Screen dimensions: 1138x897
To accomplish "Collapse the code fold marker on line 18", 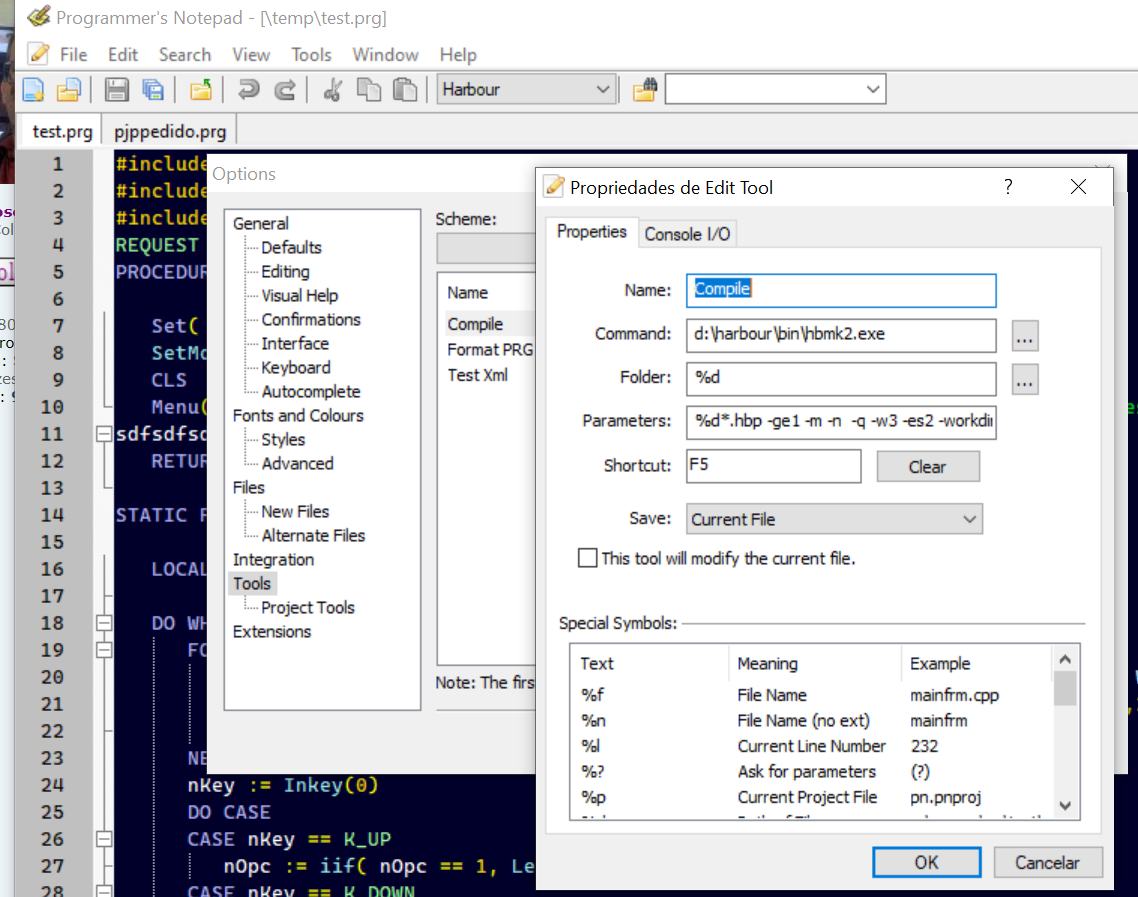I will (103, 623).
